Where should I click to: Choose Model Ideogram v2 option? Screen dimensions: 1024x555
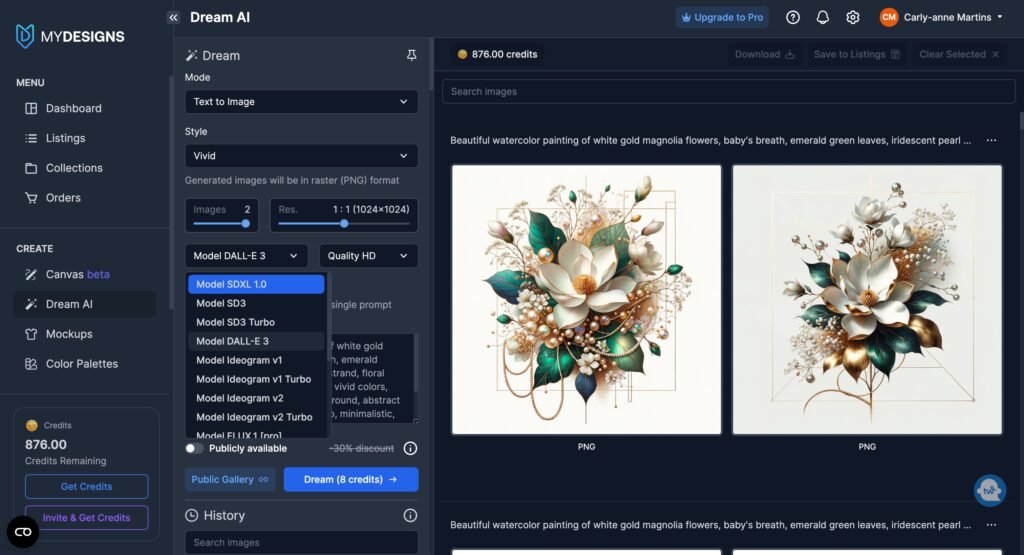point(239,398)
